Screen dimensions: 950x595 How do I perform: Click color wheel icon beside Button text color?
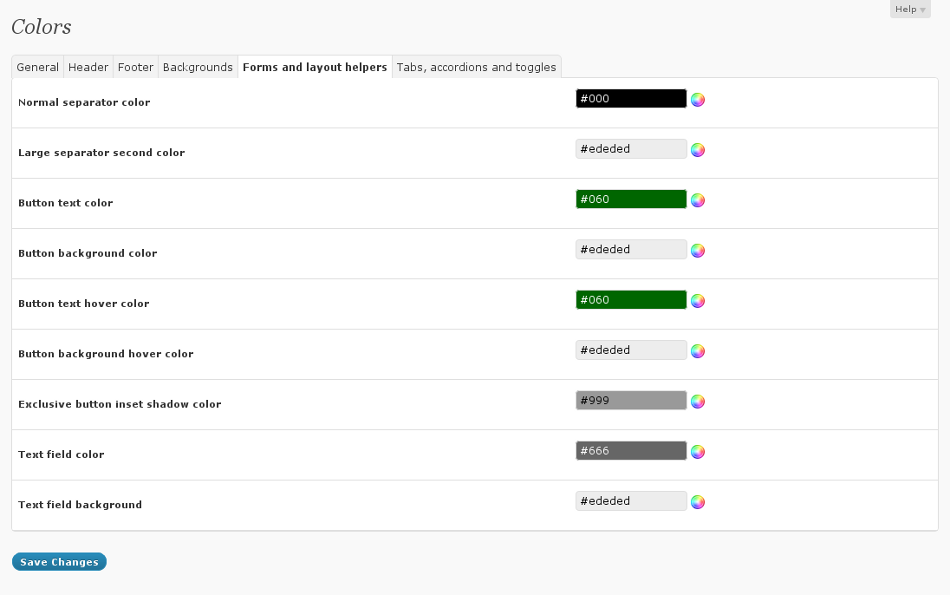(x=698, y=200)
